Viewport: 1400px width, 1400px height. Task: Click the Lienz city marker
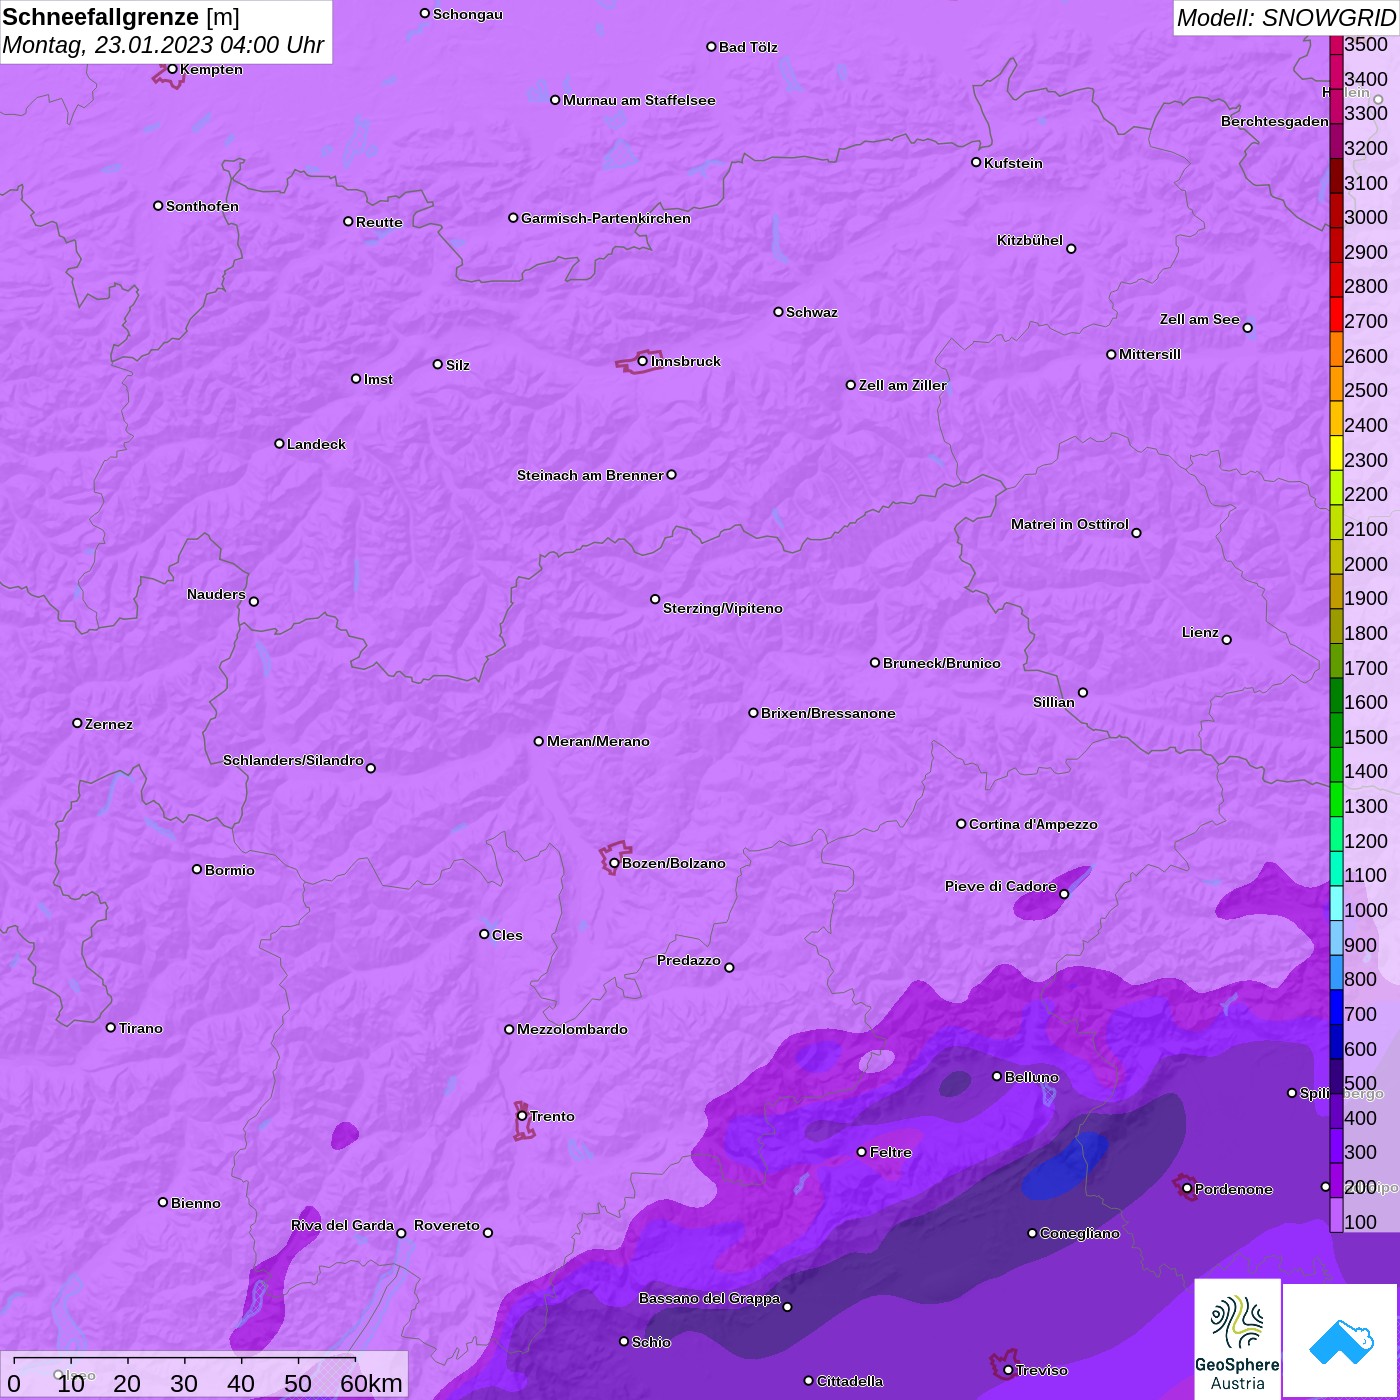point(1227,640)
